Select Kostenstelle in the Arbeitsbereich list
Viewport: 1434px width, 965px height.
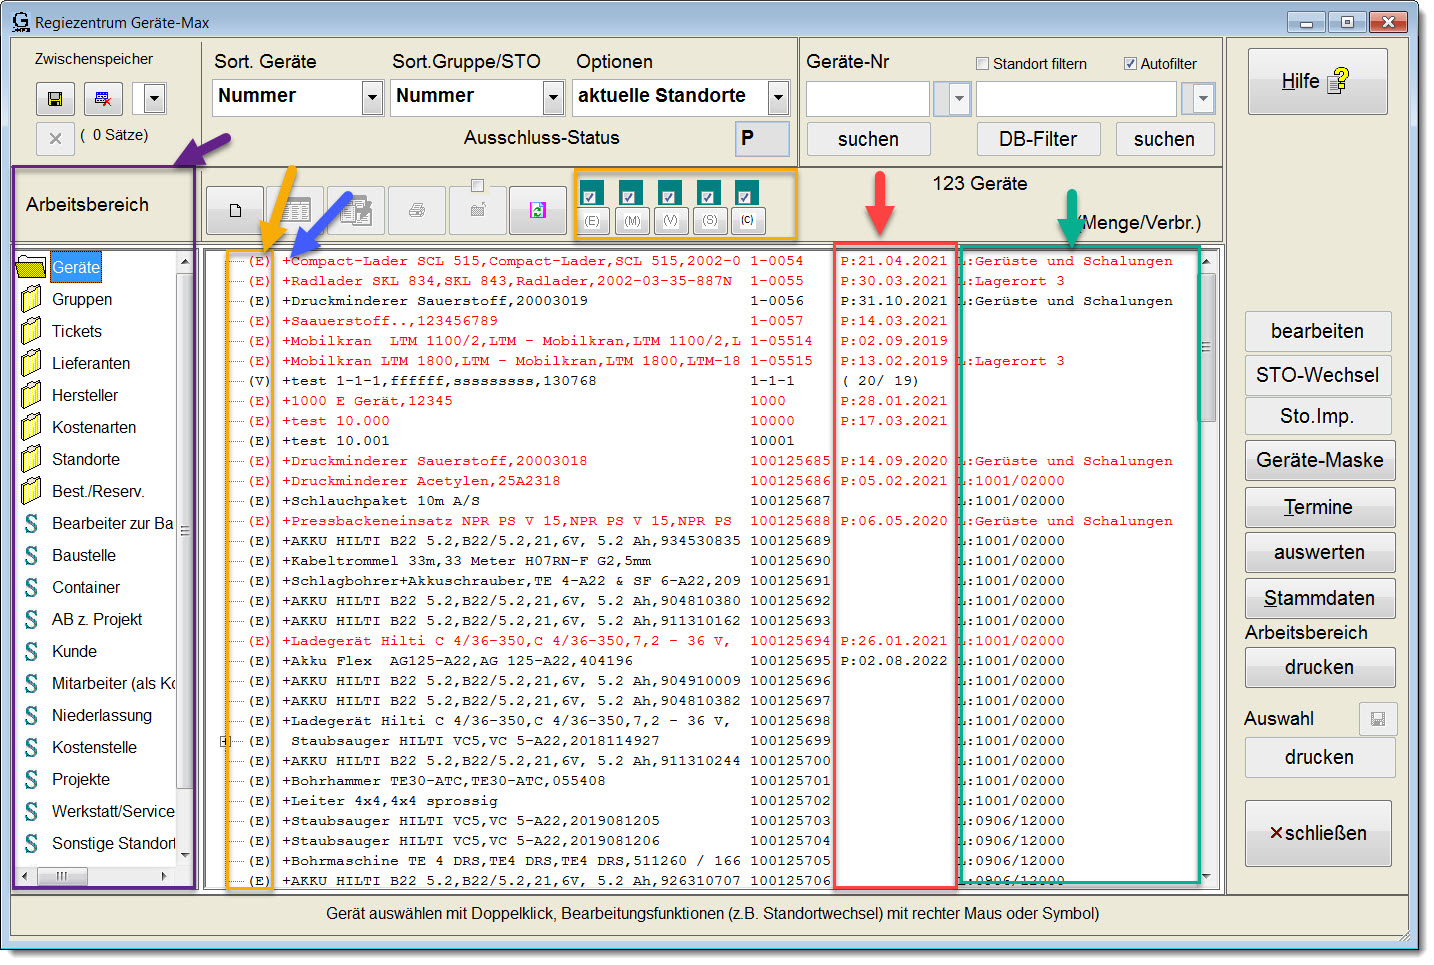94,747
